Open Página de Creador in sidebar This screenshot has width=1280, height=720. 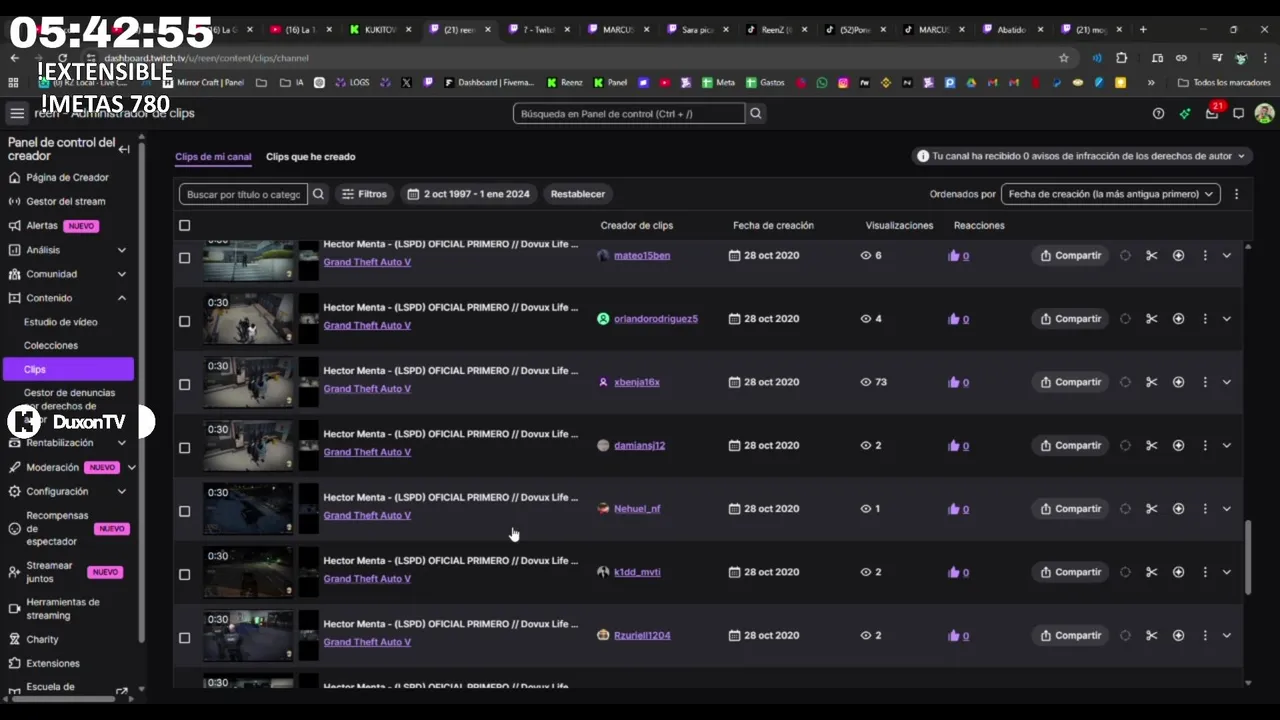67,177
